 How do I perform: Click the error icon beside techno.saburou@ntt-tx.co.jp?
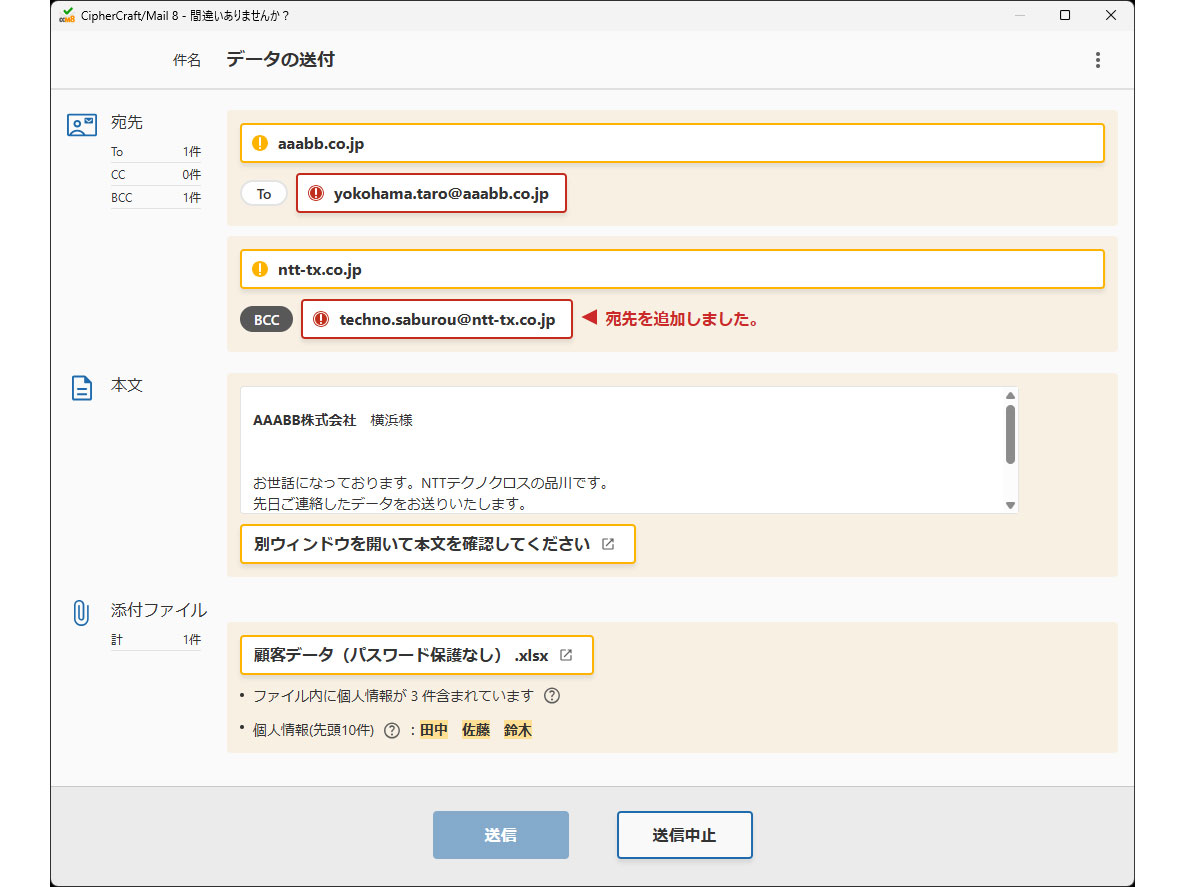[321, 319]
